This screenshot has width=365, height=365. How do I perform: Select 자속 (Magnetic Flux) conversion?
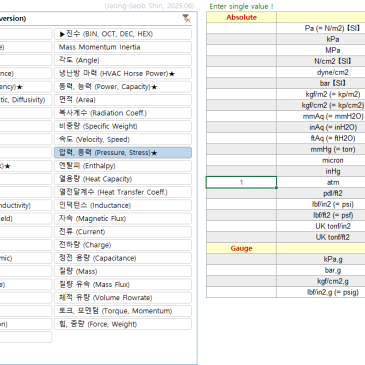click(123, 219)
